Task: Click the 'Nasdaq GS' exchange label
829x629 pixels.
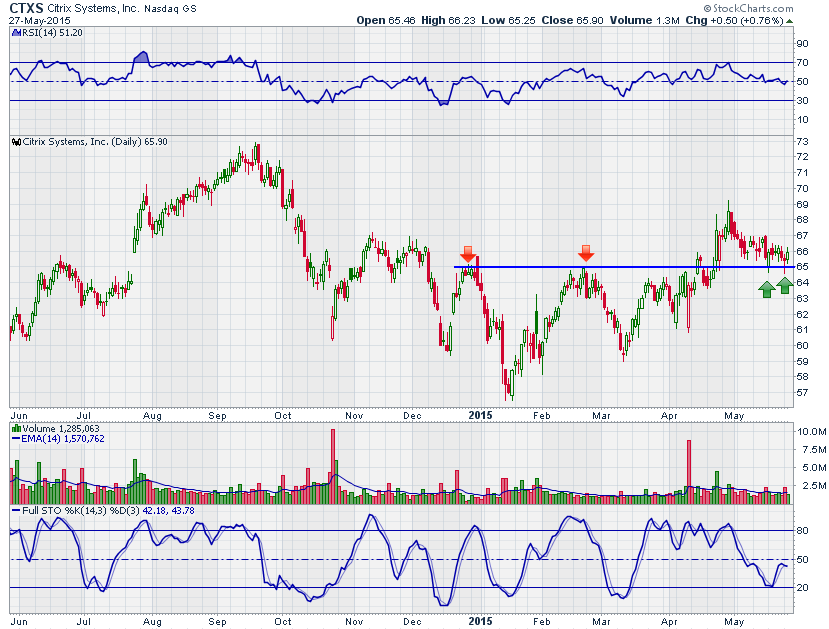Action: pos(170,9)
